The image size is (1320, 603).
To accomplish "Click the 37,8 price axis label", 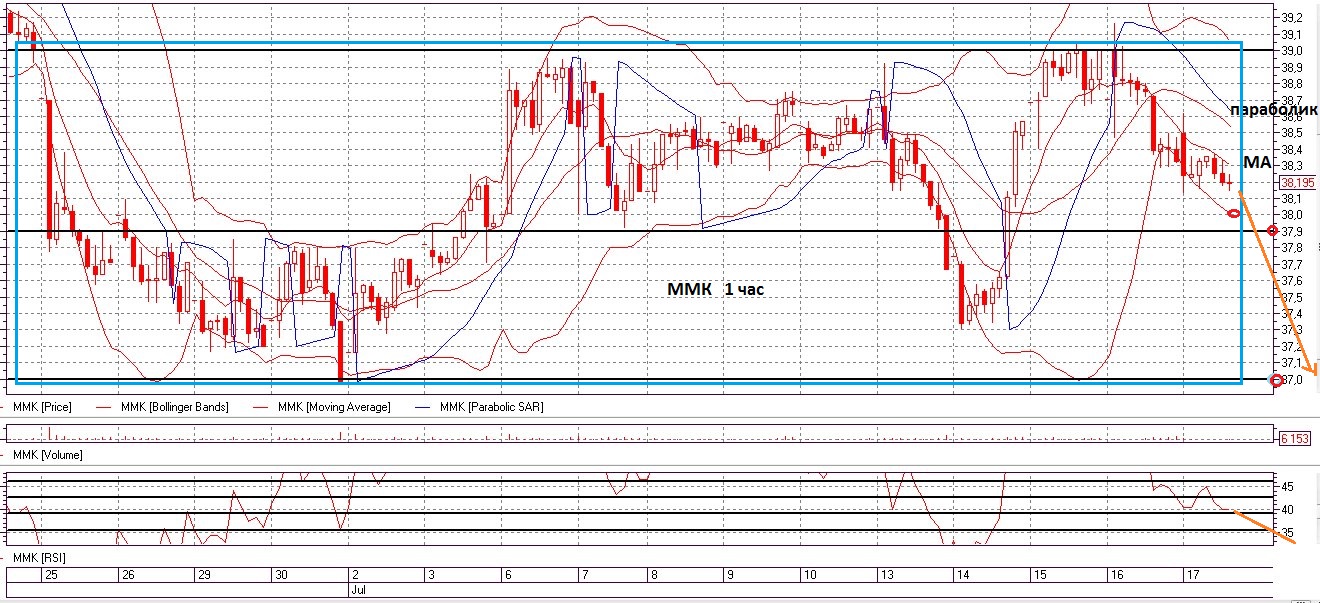I will click(x=1290, y=248).
